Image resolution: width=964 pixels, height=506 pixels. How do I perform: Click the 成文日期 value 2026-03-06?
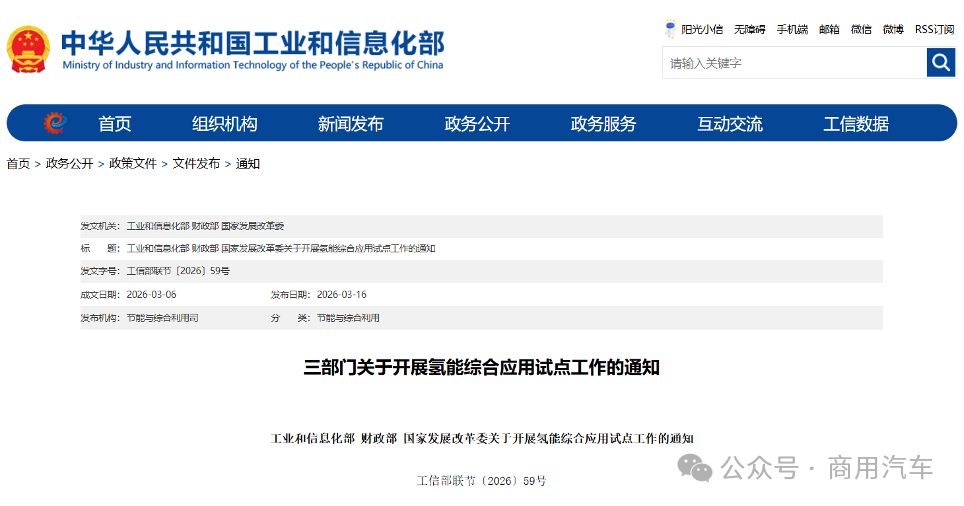click(x=151, y=295)
